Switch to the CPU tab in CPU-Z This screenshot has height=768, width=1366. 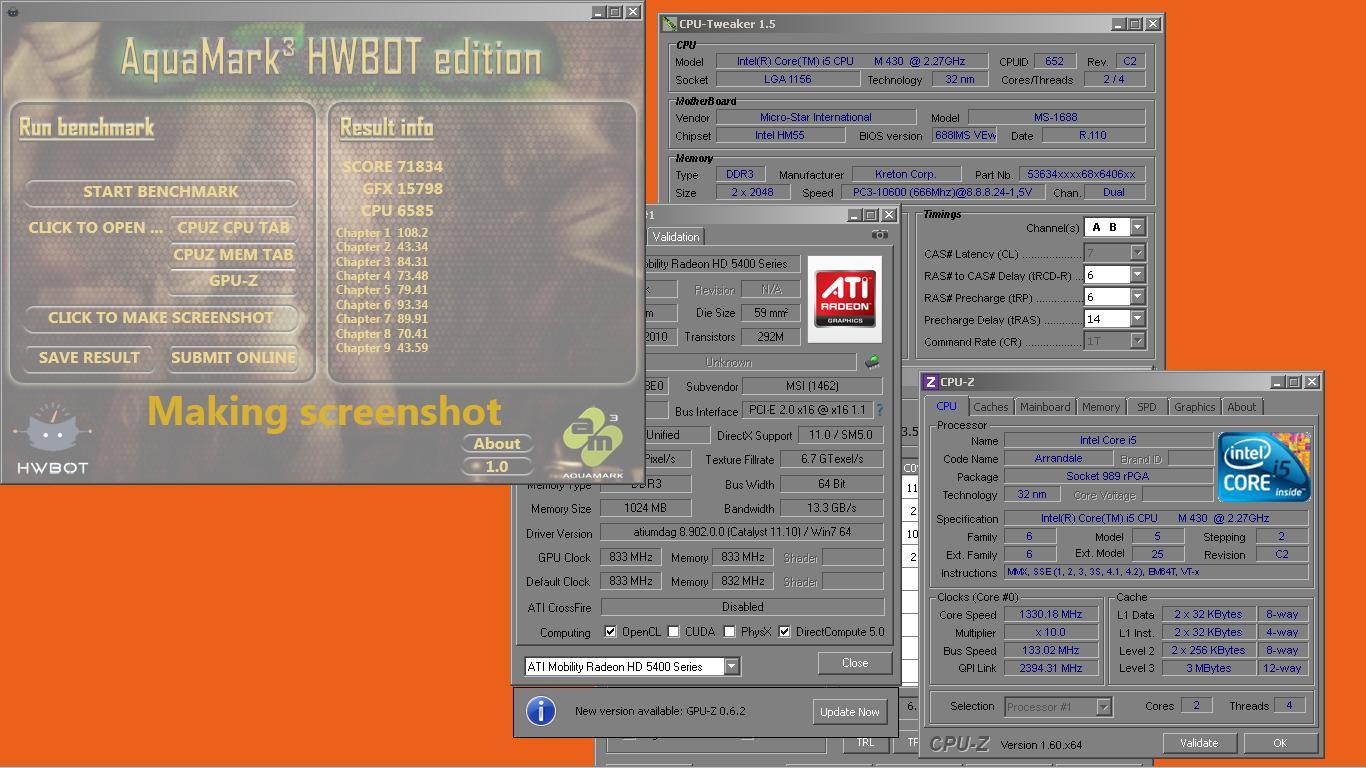coord(946,406)
